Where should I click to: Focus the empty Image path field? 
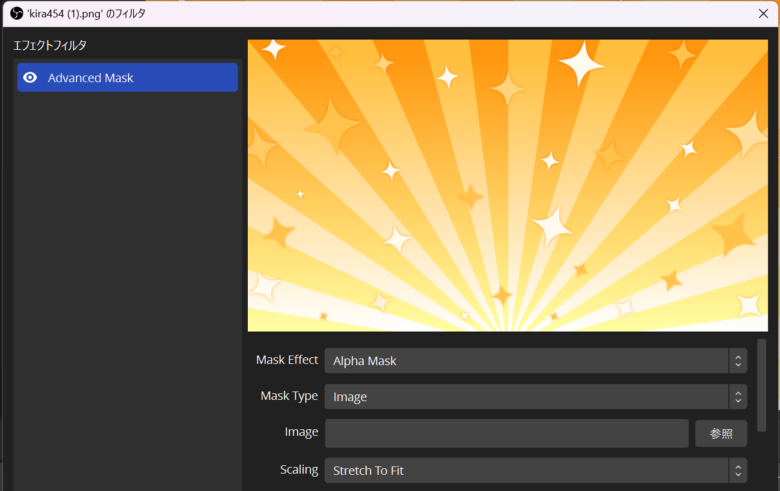pyautogui.click(x=506, y=433)
